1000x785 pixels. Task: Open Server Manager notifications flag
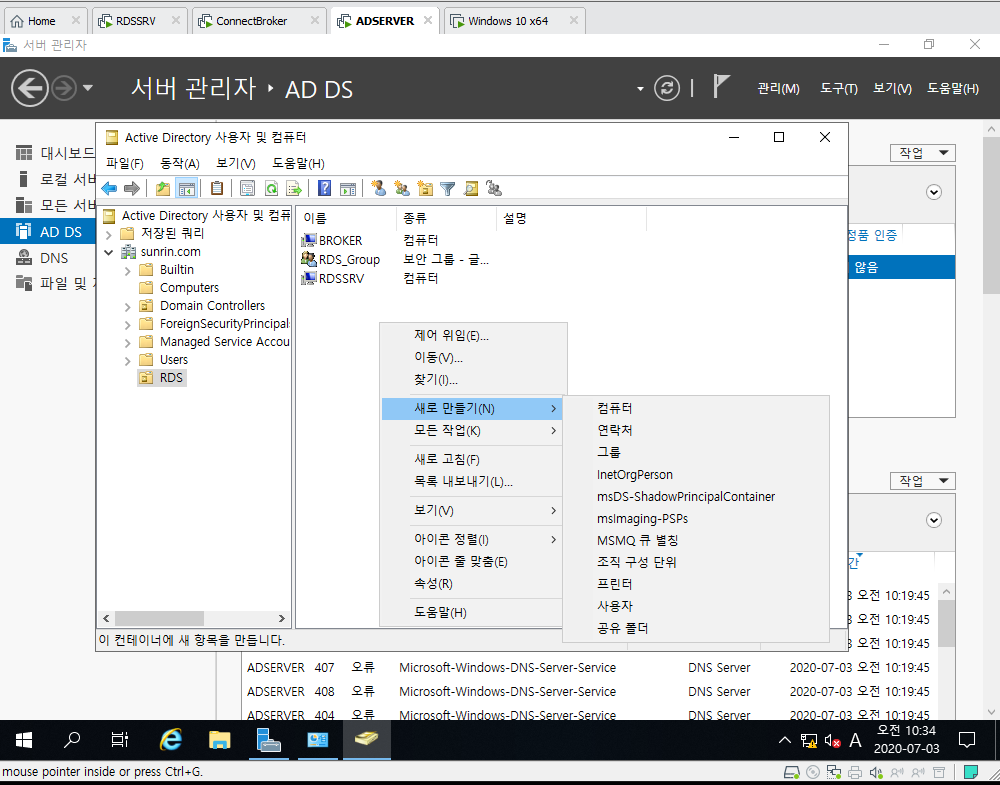tap(721, 87)
